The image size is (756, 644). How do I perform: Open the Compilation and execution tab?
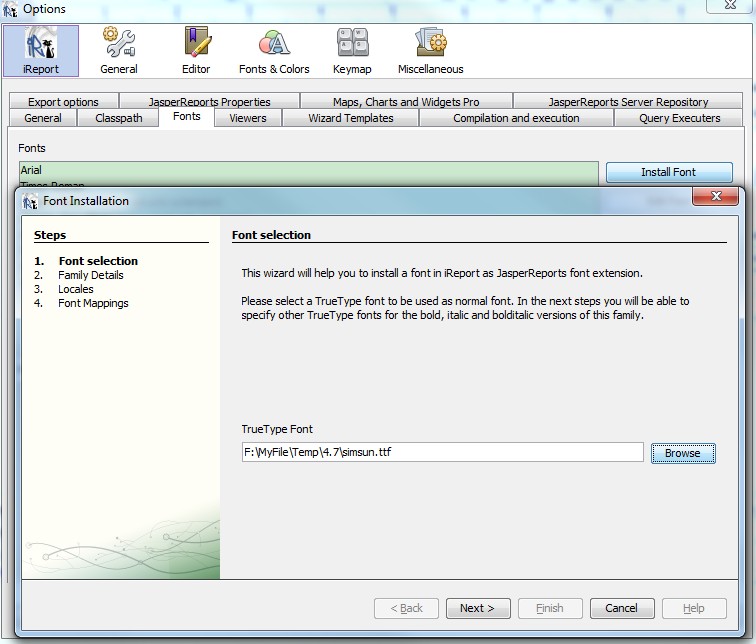pos(516,118)
